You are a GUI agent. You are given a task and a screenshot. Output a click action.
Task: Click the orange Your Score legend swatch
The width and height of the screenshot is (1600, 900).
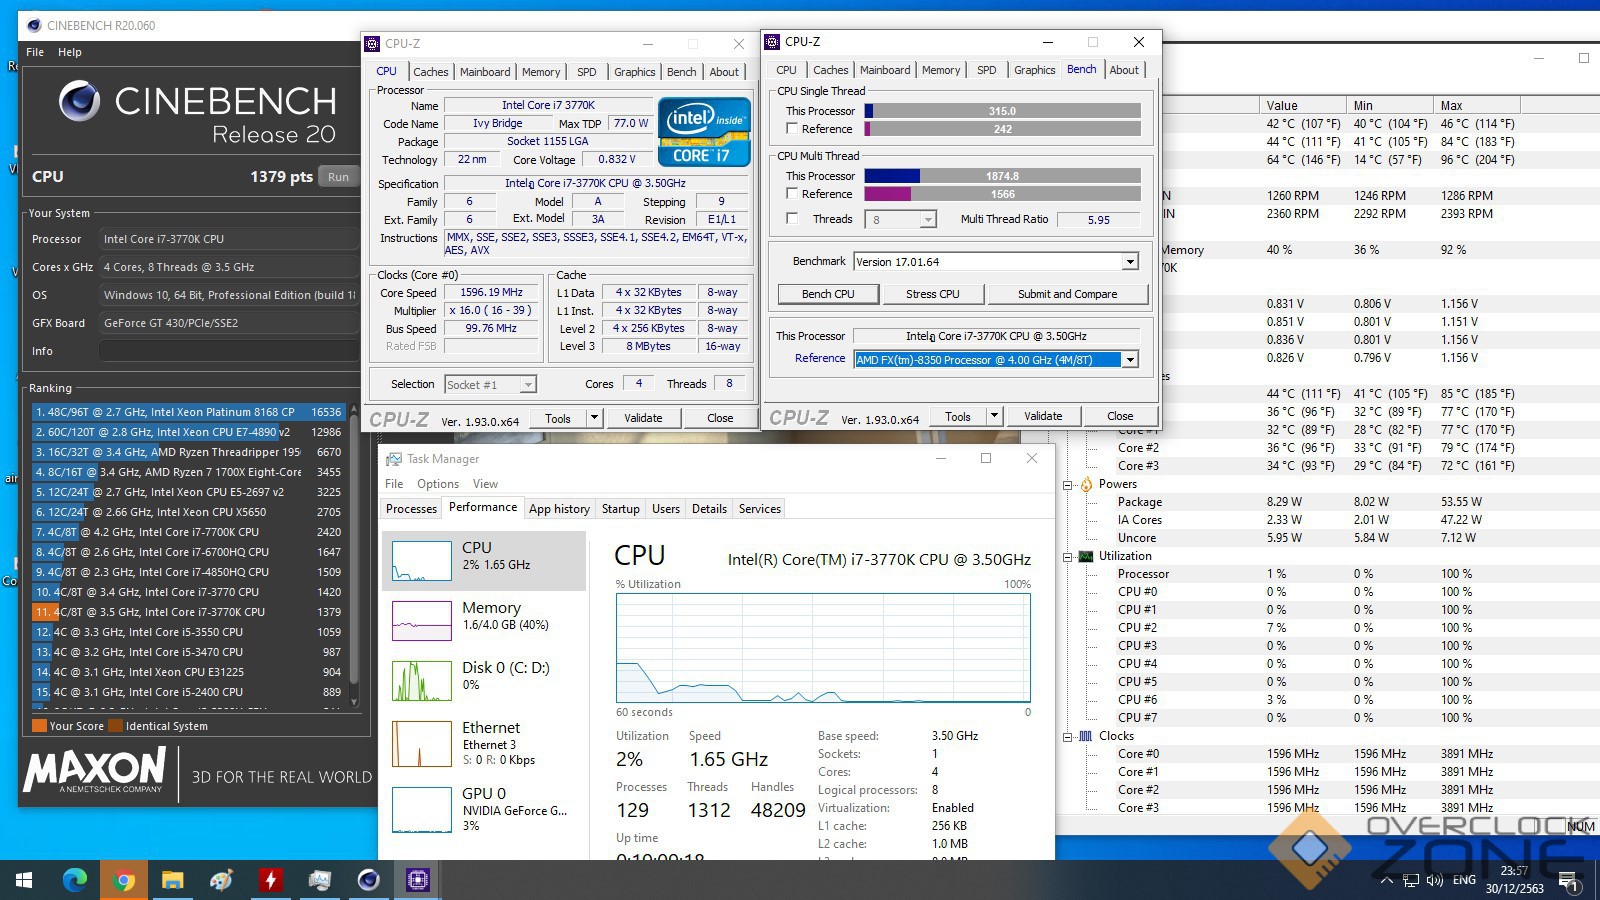click(x=40, y=726)
